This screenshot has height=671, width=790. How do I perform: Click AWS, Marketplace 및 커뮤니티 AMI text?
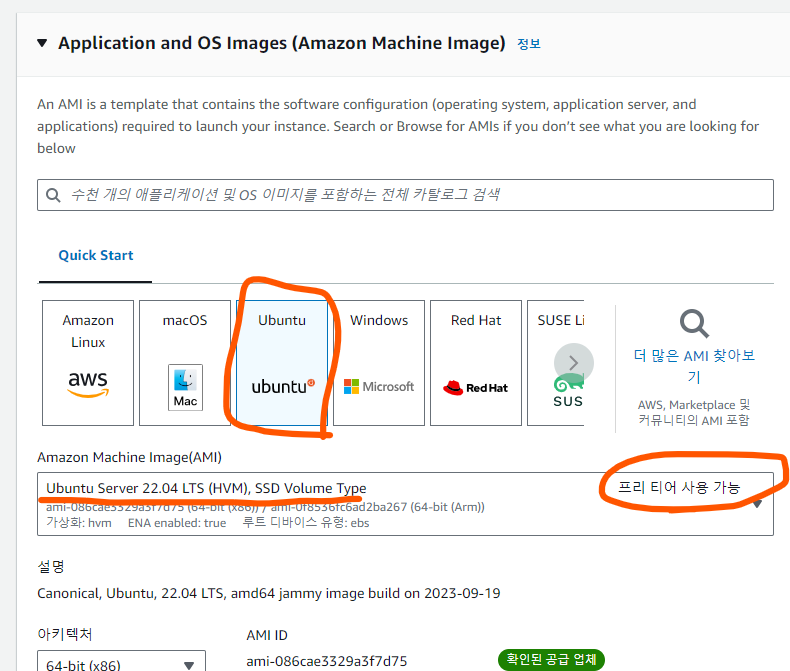coord(694,413)
